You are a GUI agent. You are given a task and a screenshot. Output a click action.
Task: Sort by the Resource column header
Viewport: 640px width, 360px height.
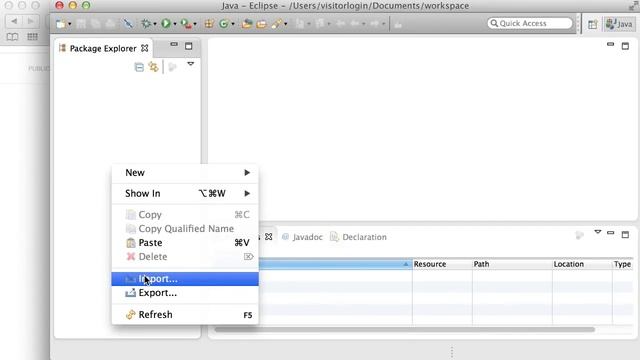(x=442, y=264)
